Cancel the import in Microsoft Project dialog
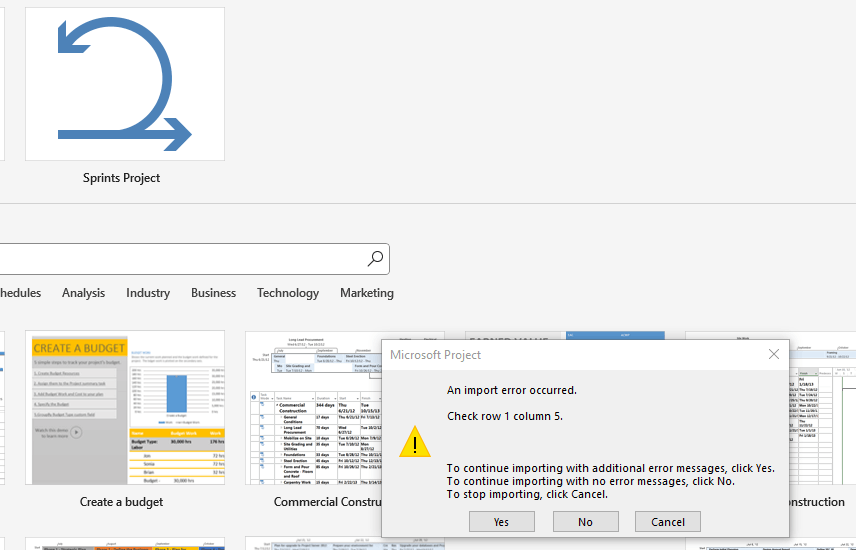 (668, 522)
